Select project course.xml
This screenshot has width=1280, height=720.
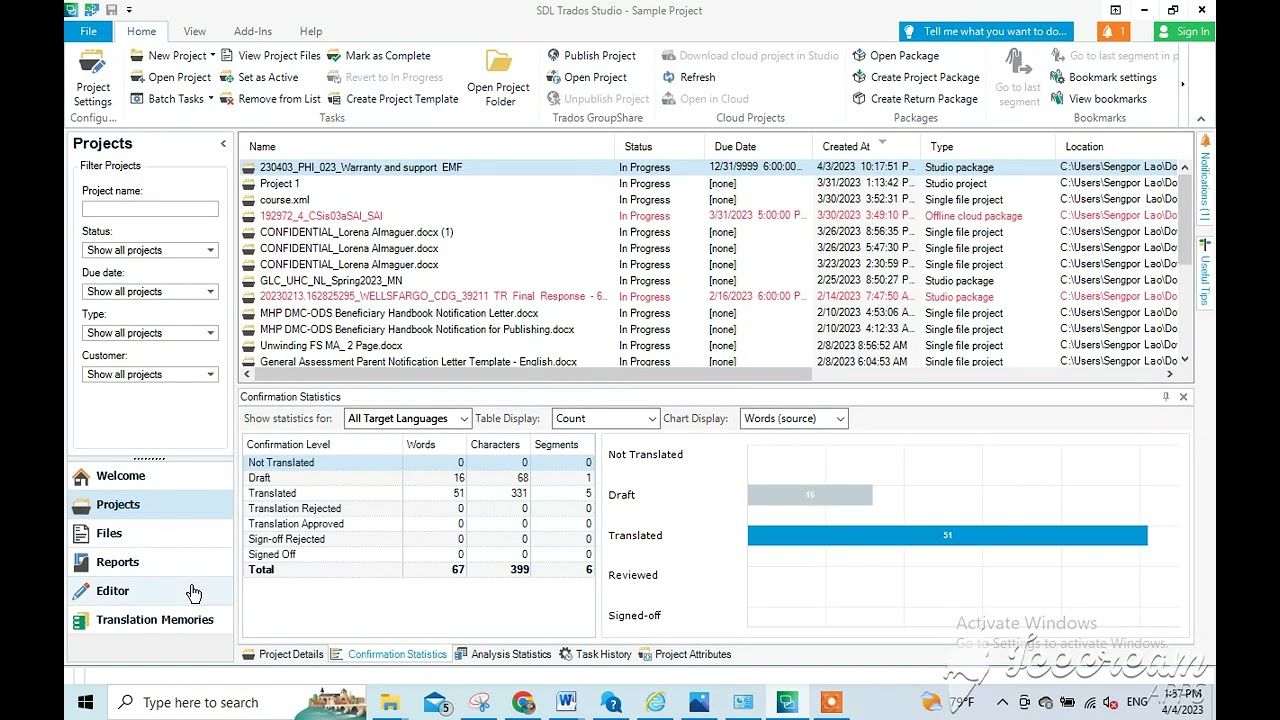coord(284,200)
